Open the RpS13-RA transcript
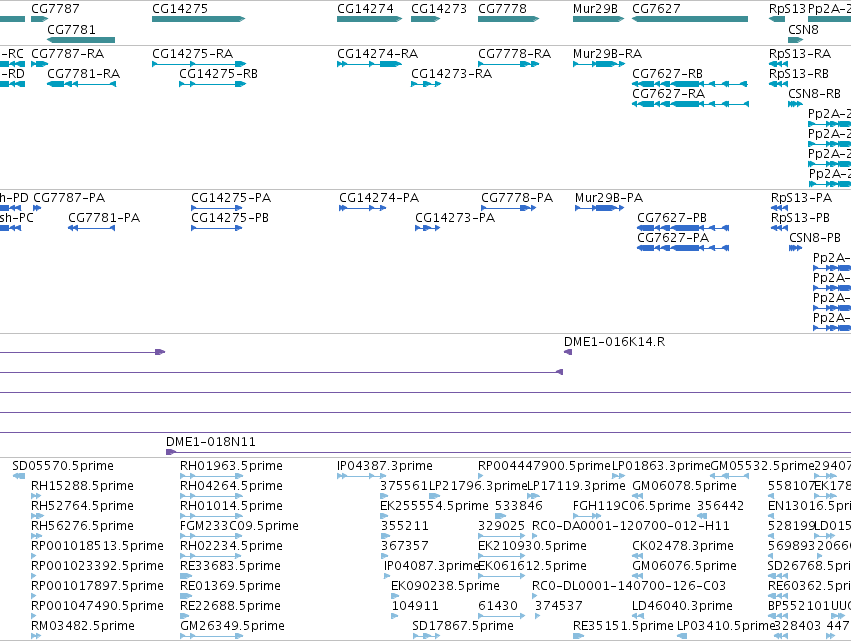851x641 pixels. 800,54
